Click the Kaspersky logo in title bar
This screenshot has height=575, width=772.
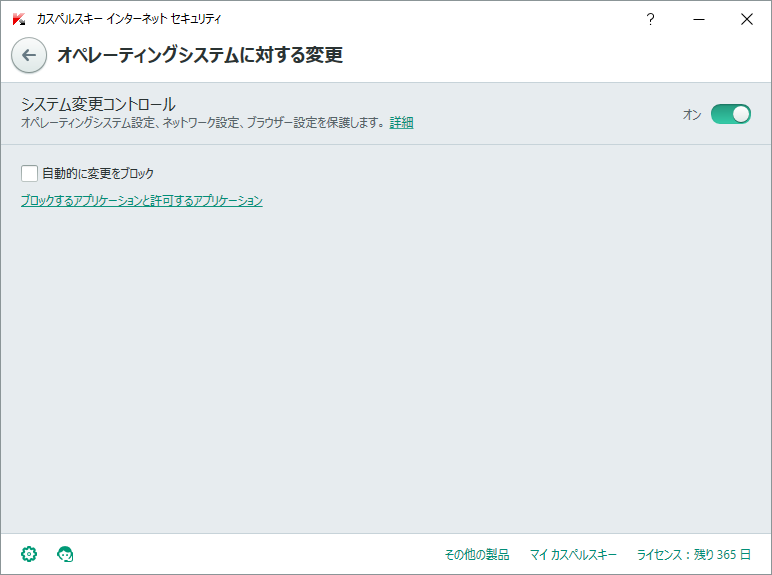[x=19, y=19]
